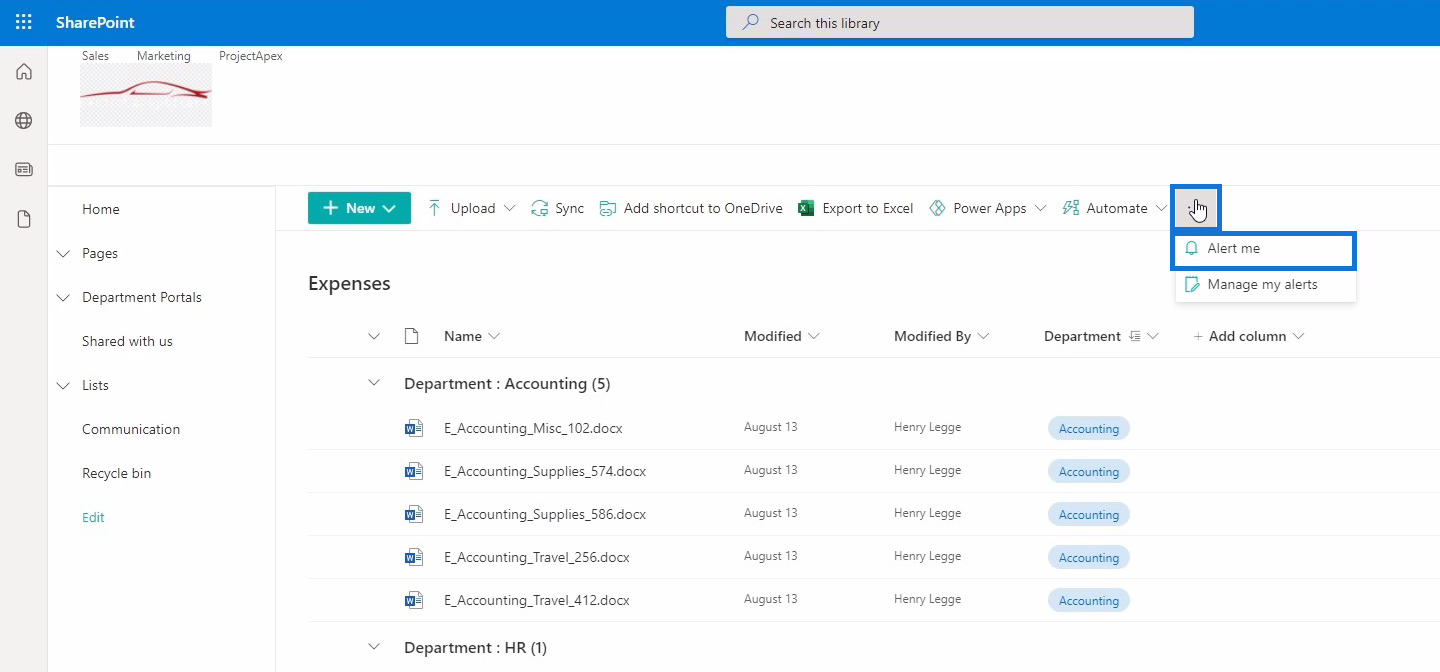The width and height of the screenshot is (1440, 672).
Task: Click Add column header
Action: 1249,336
